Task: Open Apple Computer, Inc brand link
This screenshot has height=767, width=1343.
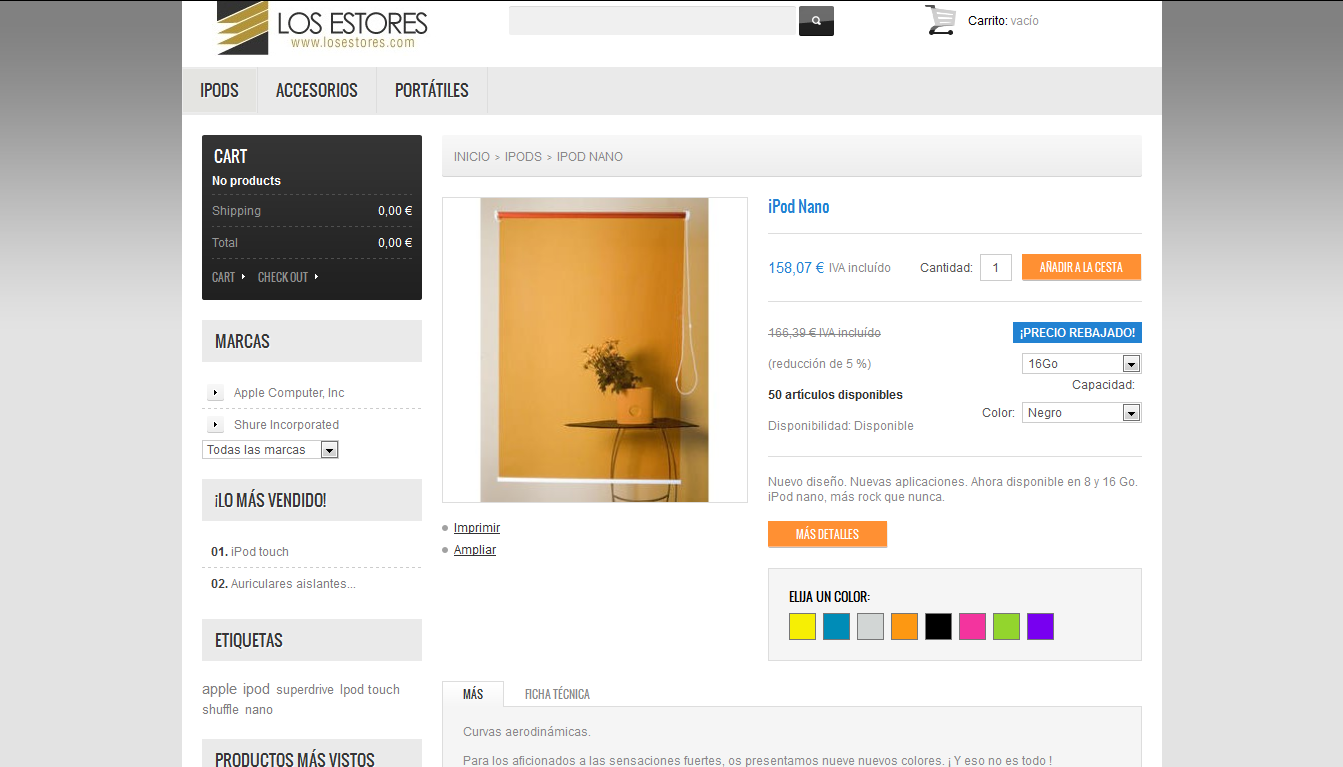Action: (x=289, y=393)
